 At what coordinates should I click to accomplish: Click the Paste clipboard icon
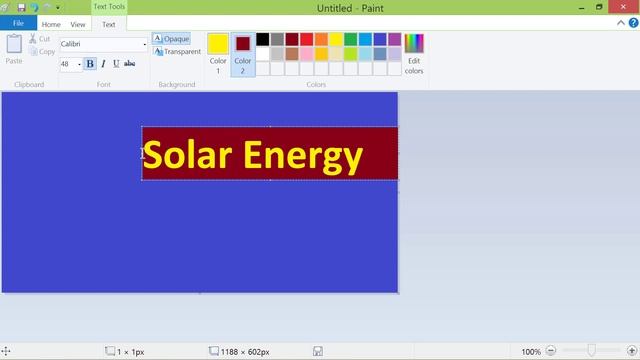click(14, 44)
